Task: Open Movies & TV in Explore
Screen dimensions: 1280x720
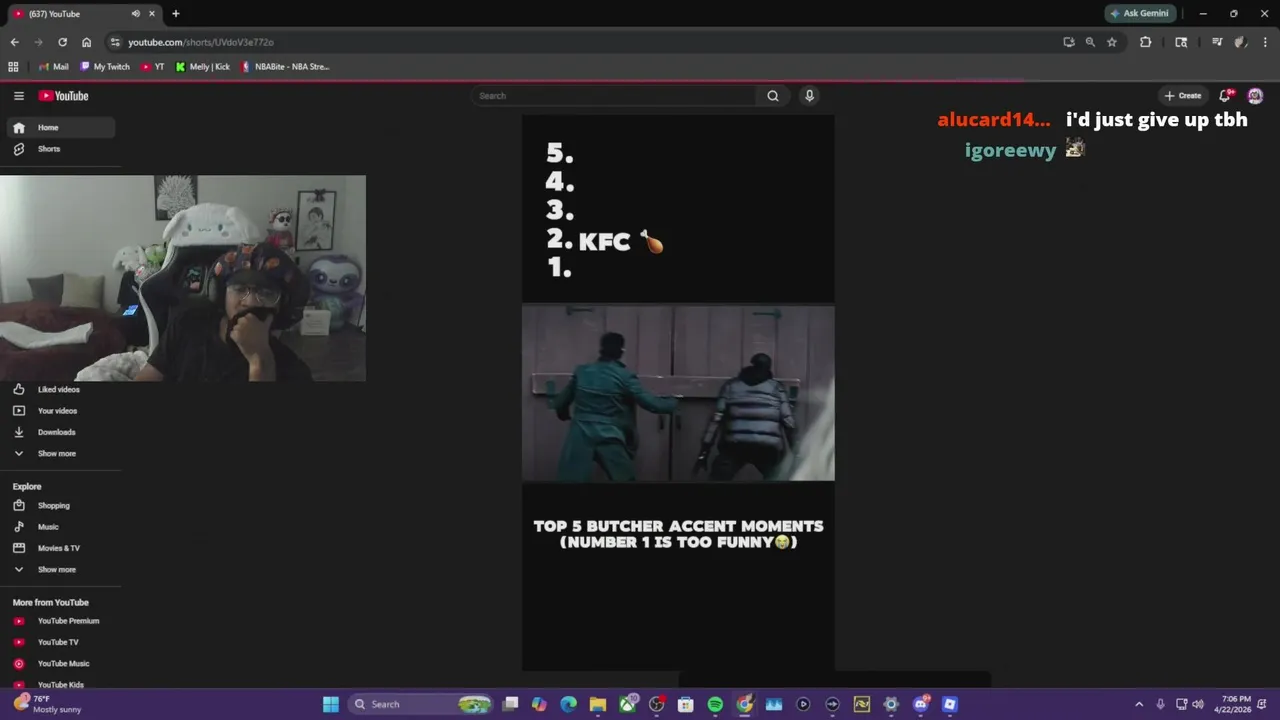Action: (60, 548)
